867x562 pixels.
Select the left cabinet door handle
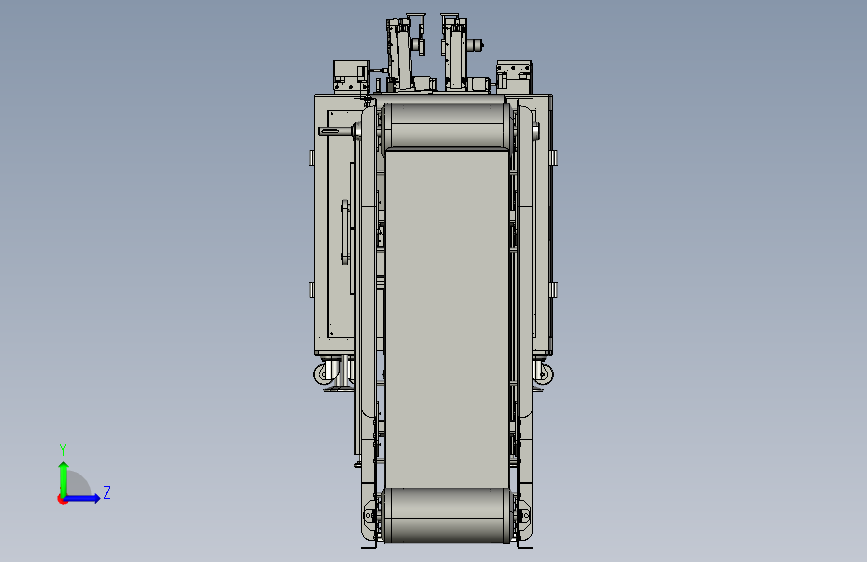click(345, 232)
